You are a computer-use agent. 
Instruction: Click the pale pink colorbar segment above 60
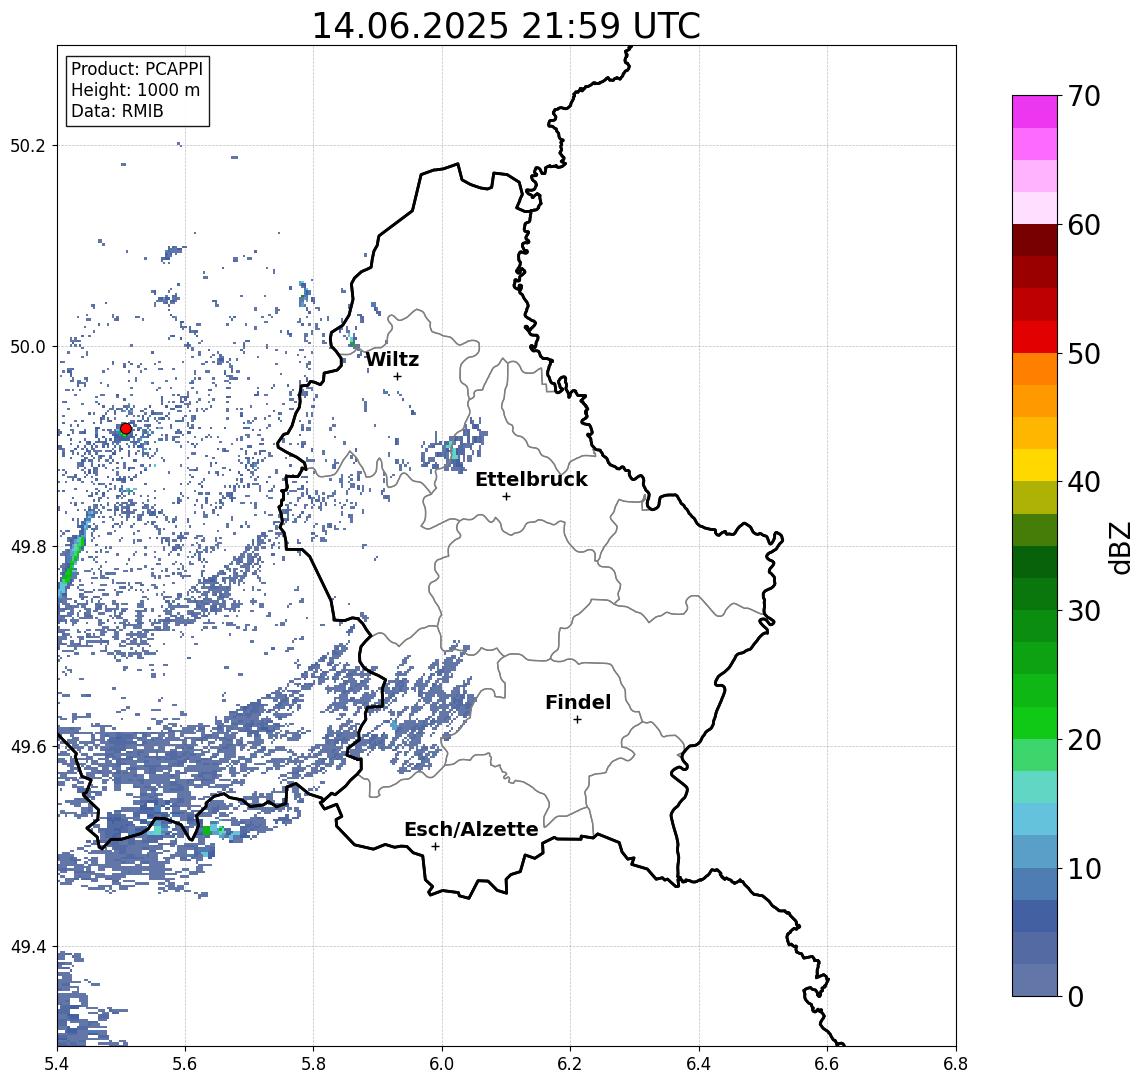tap(1035, 208)
